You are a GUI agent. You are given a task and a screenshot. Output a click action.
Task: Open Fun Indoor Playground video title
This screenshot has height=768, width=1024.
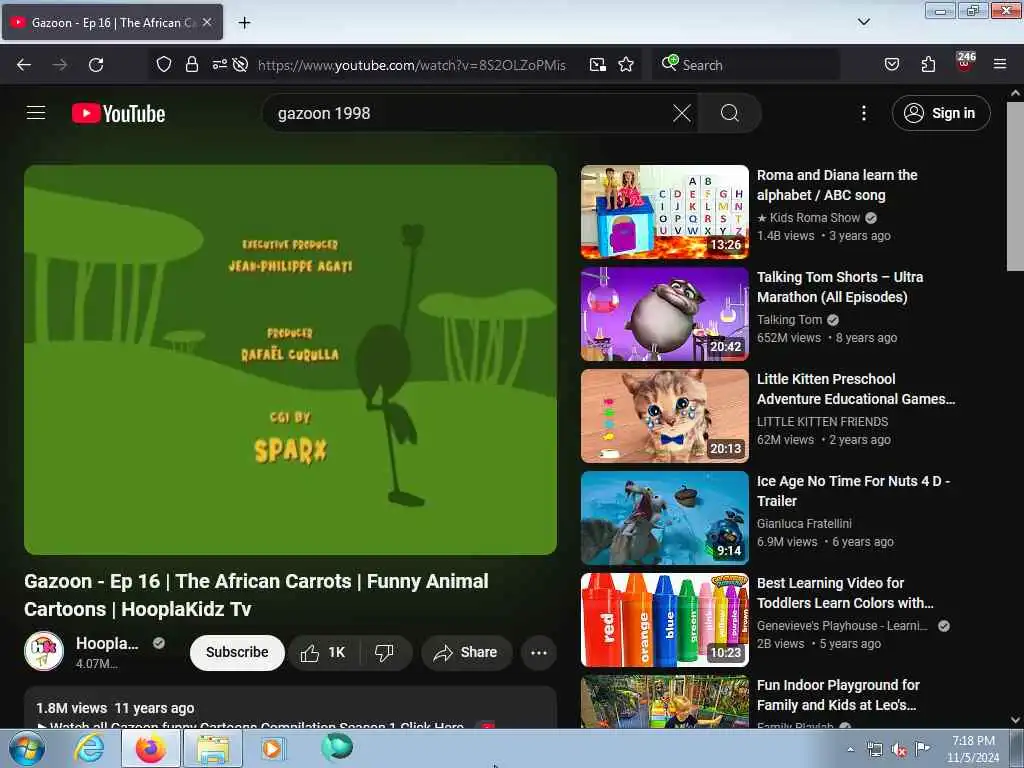pos(838,695)
